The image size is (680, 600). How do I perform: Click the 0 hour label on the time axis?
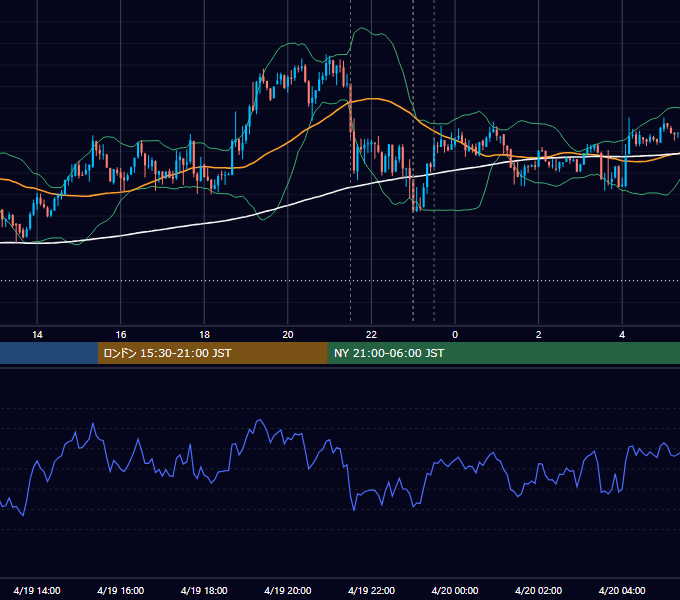(455, 335)
